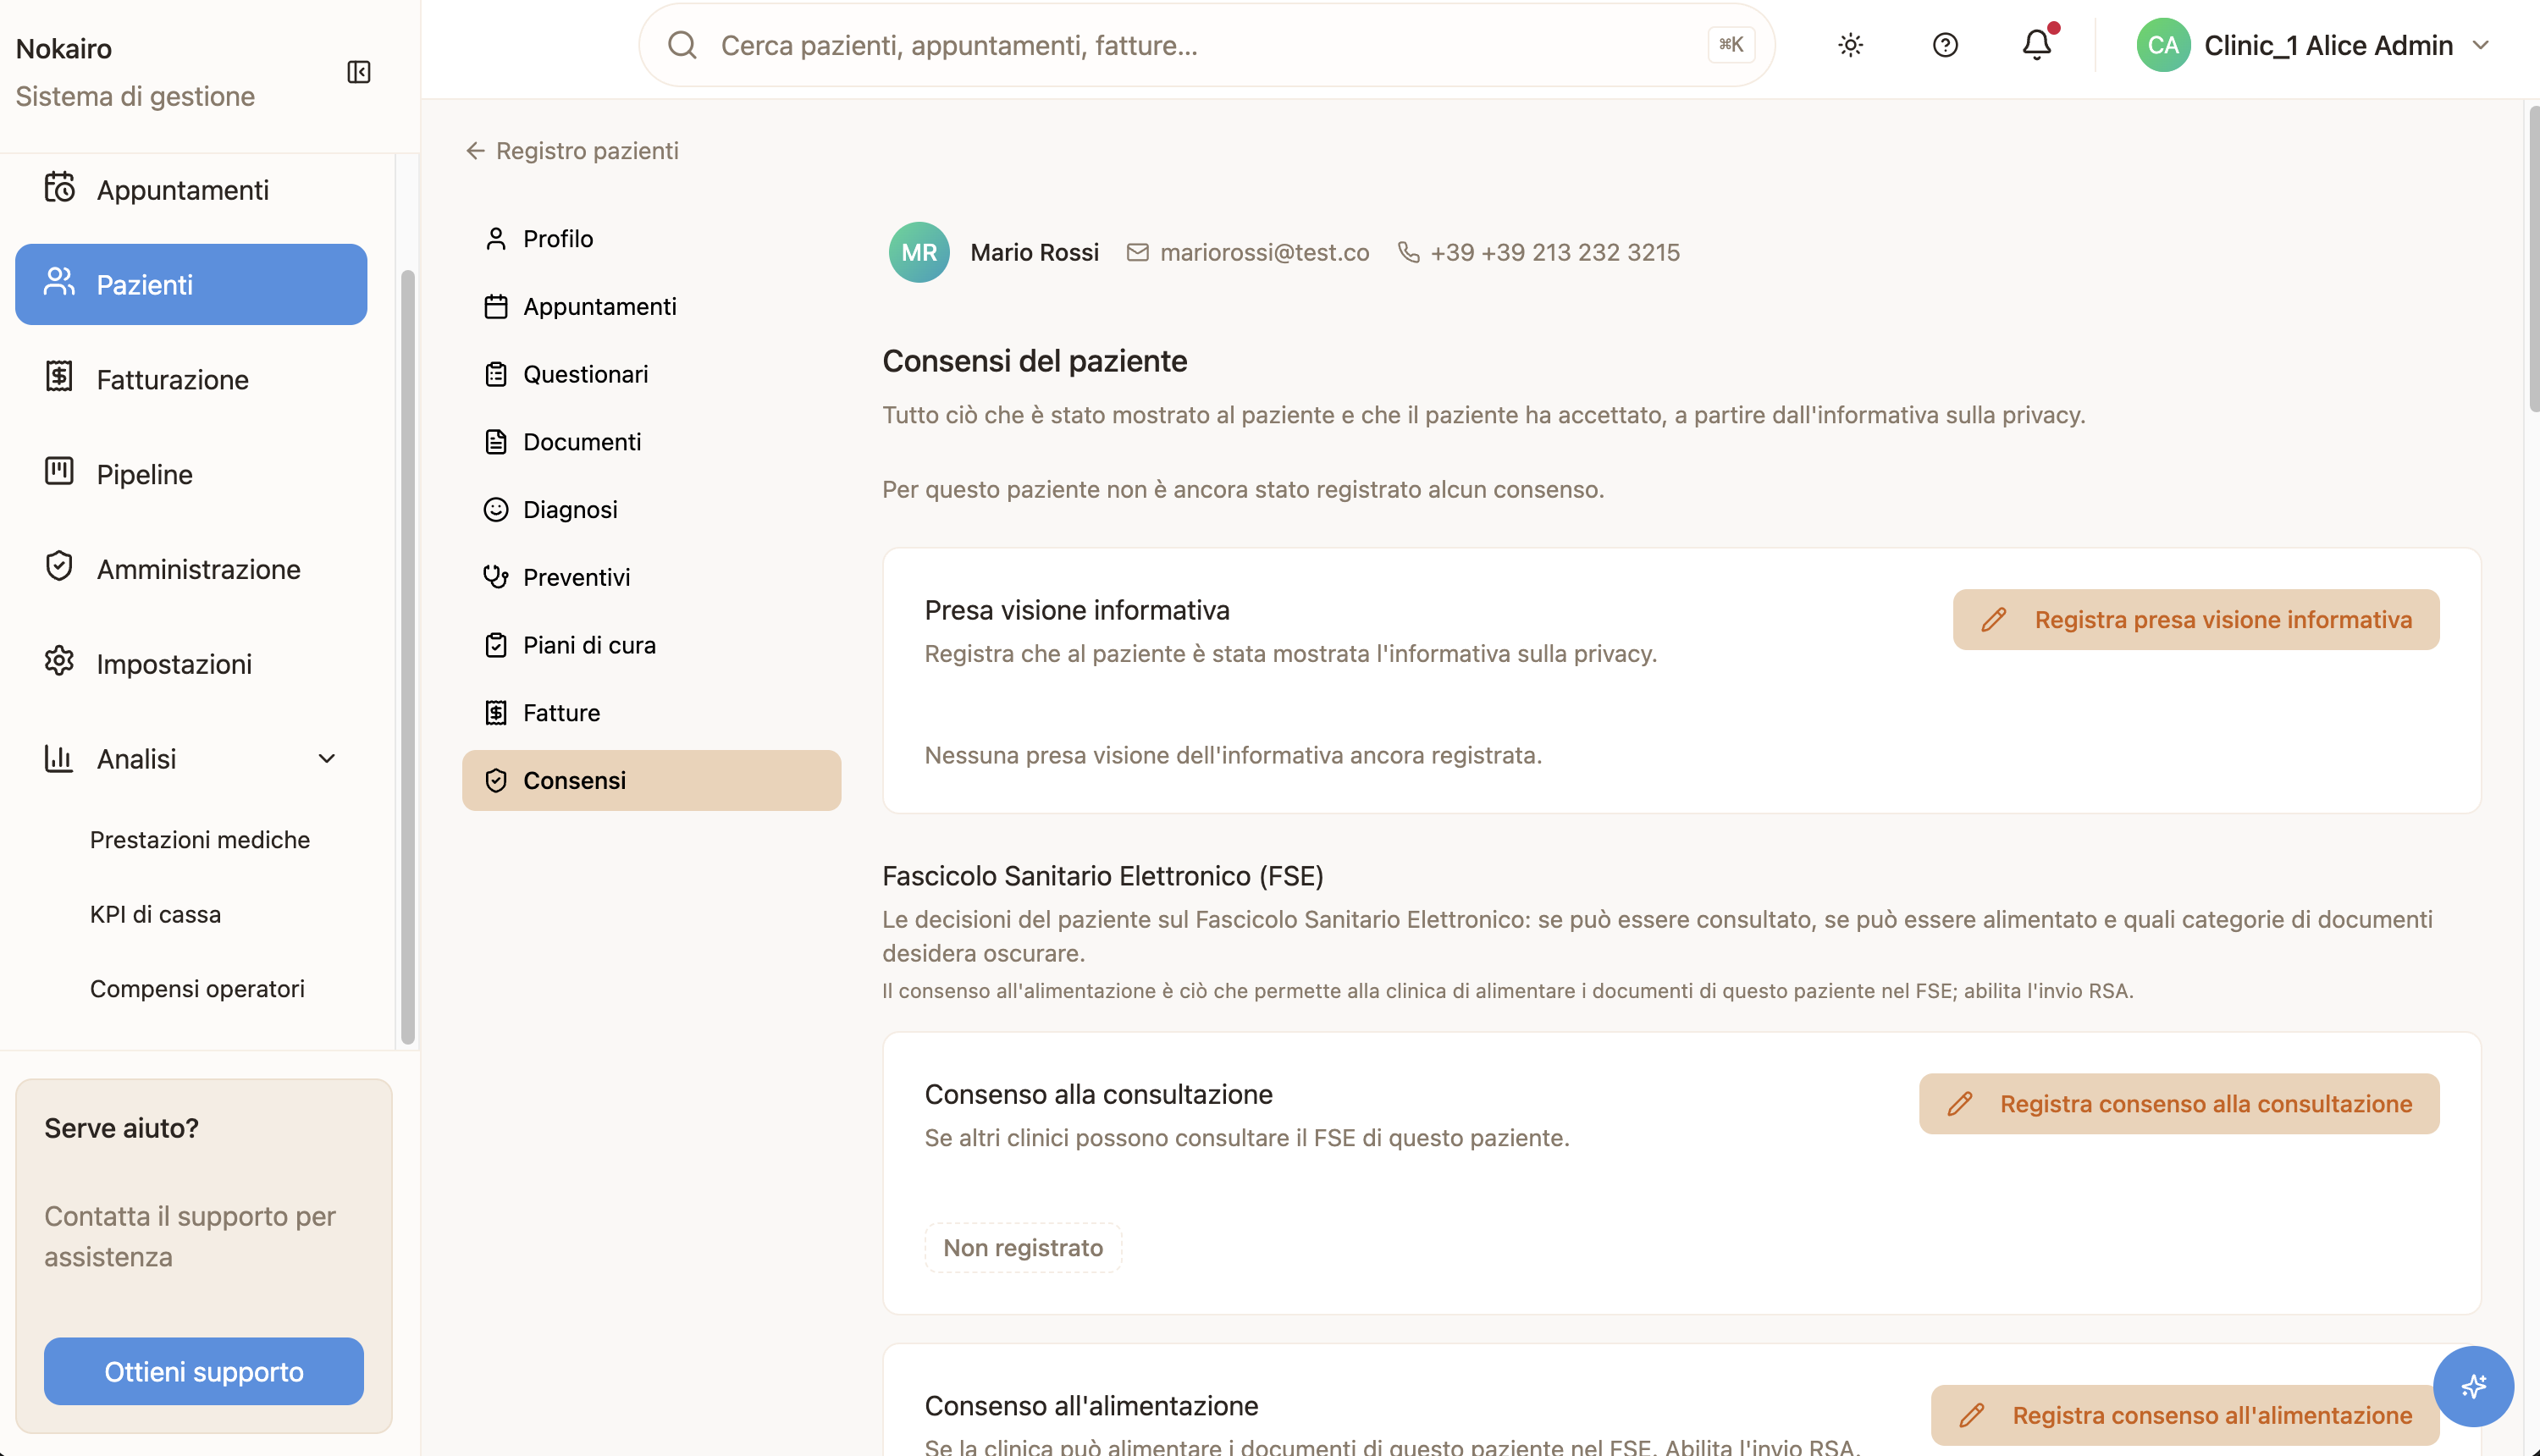Screen dimensions: 2540x1456
Task: Click Registra consenso all'alimentazione
Action: coord(2185,1415)
